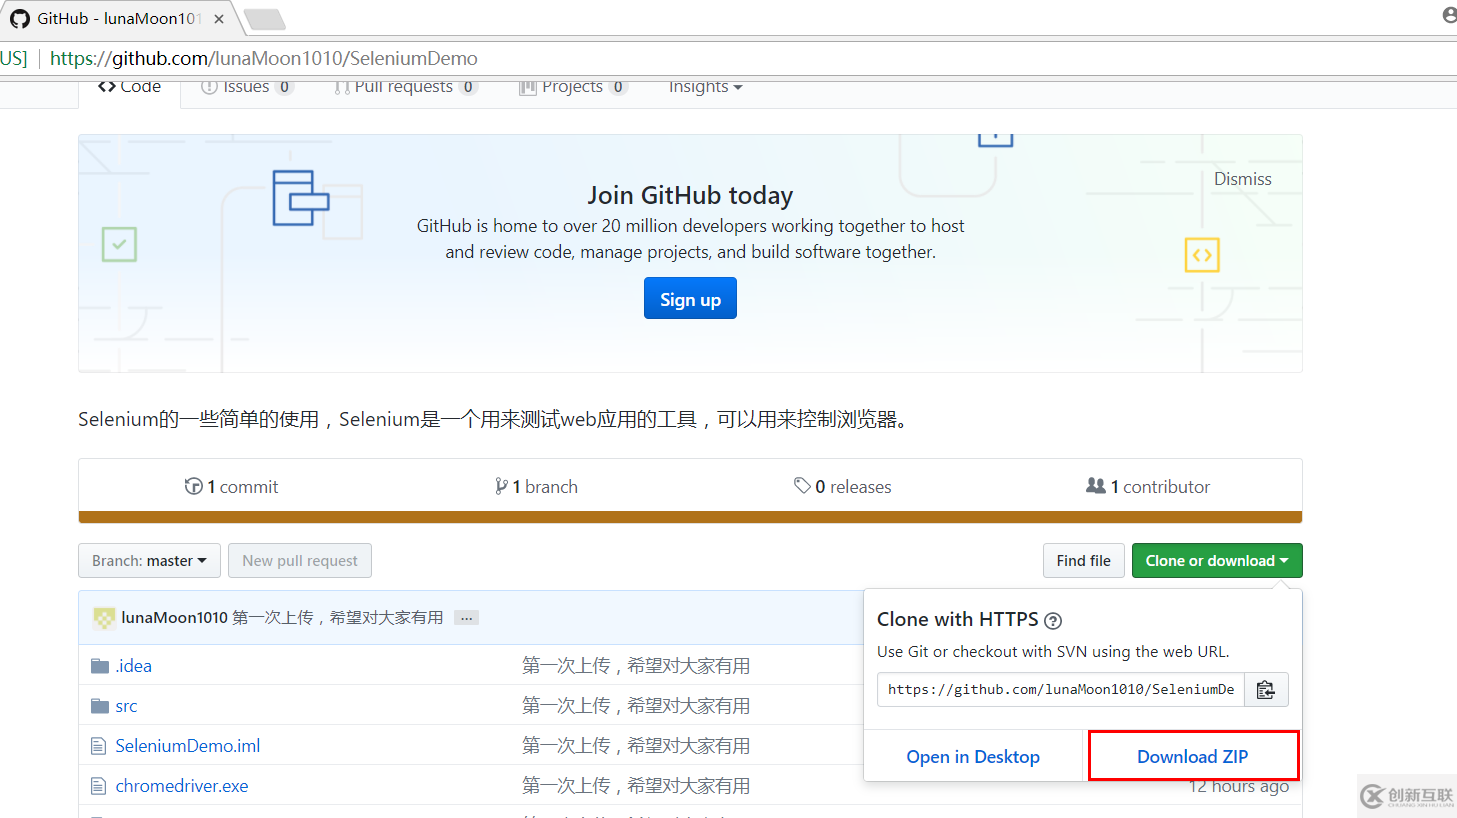Switch to Pull requests tab
This screenshot has width=1457, height=818.
(405, 87)
